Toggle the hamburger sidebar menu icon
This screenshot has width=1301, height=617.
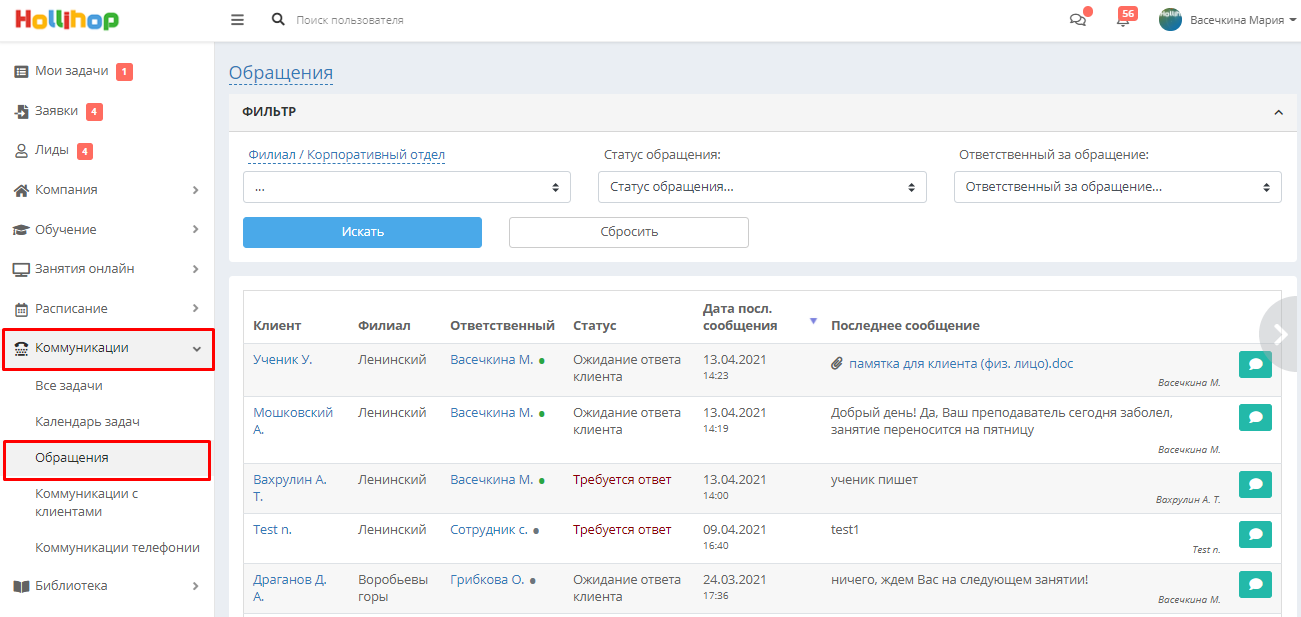237,20
